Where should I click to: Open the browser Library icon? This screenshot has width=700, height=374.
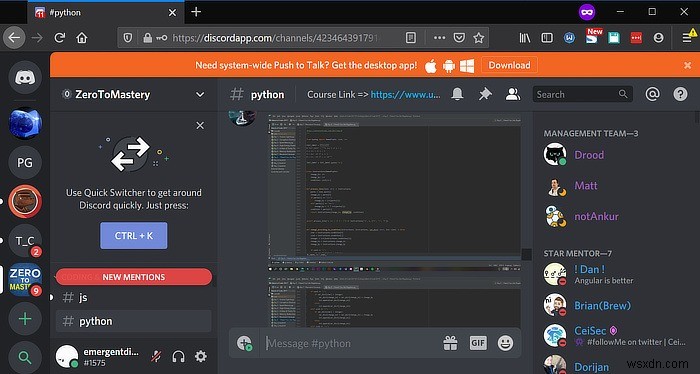coord(525,38)
